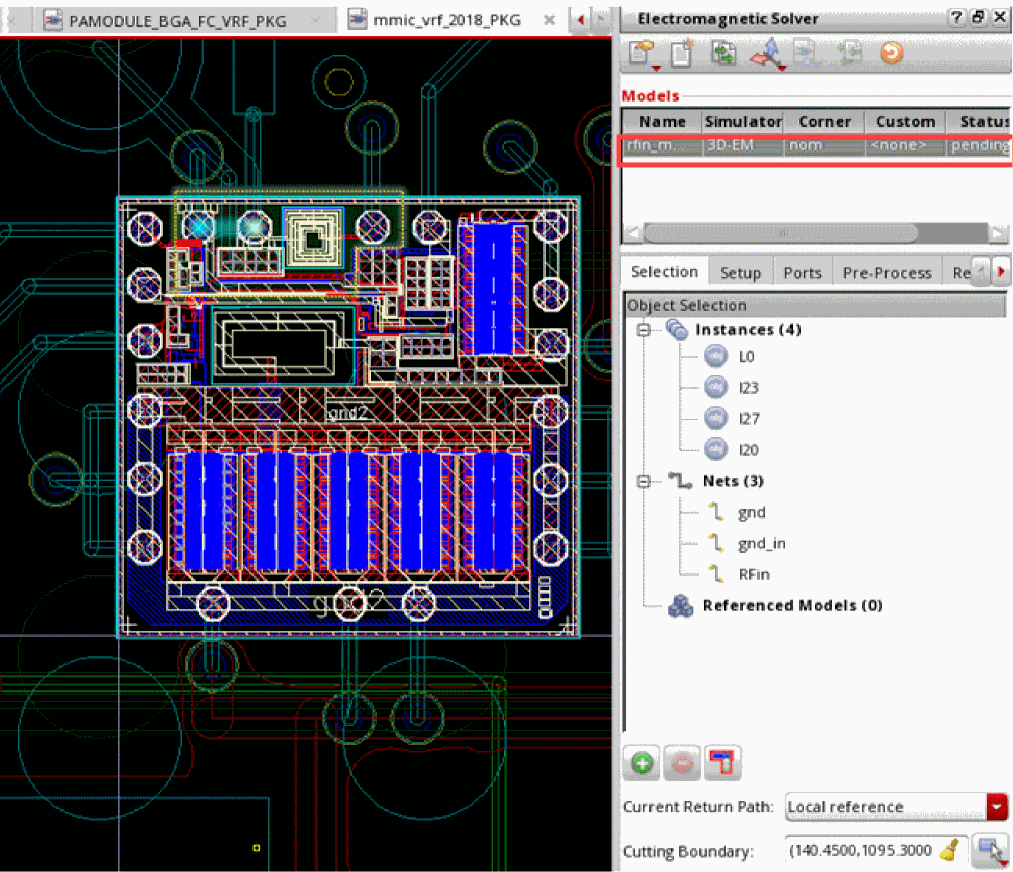Click the orange refresh icon in toolbar

pyautogui.click(x=891, y=54)
